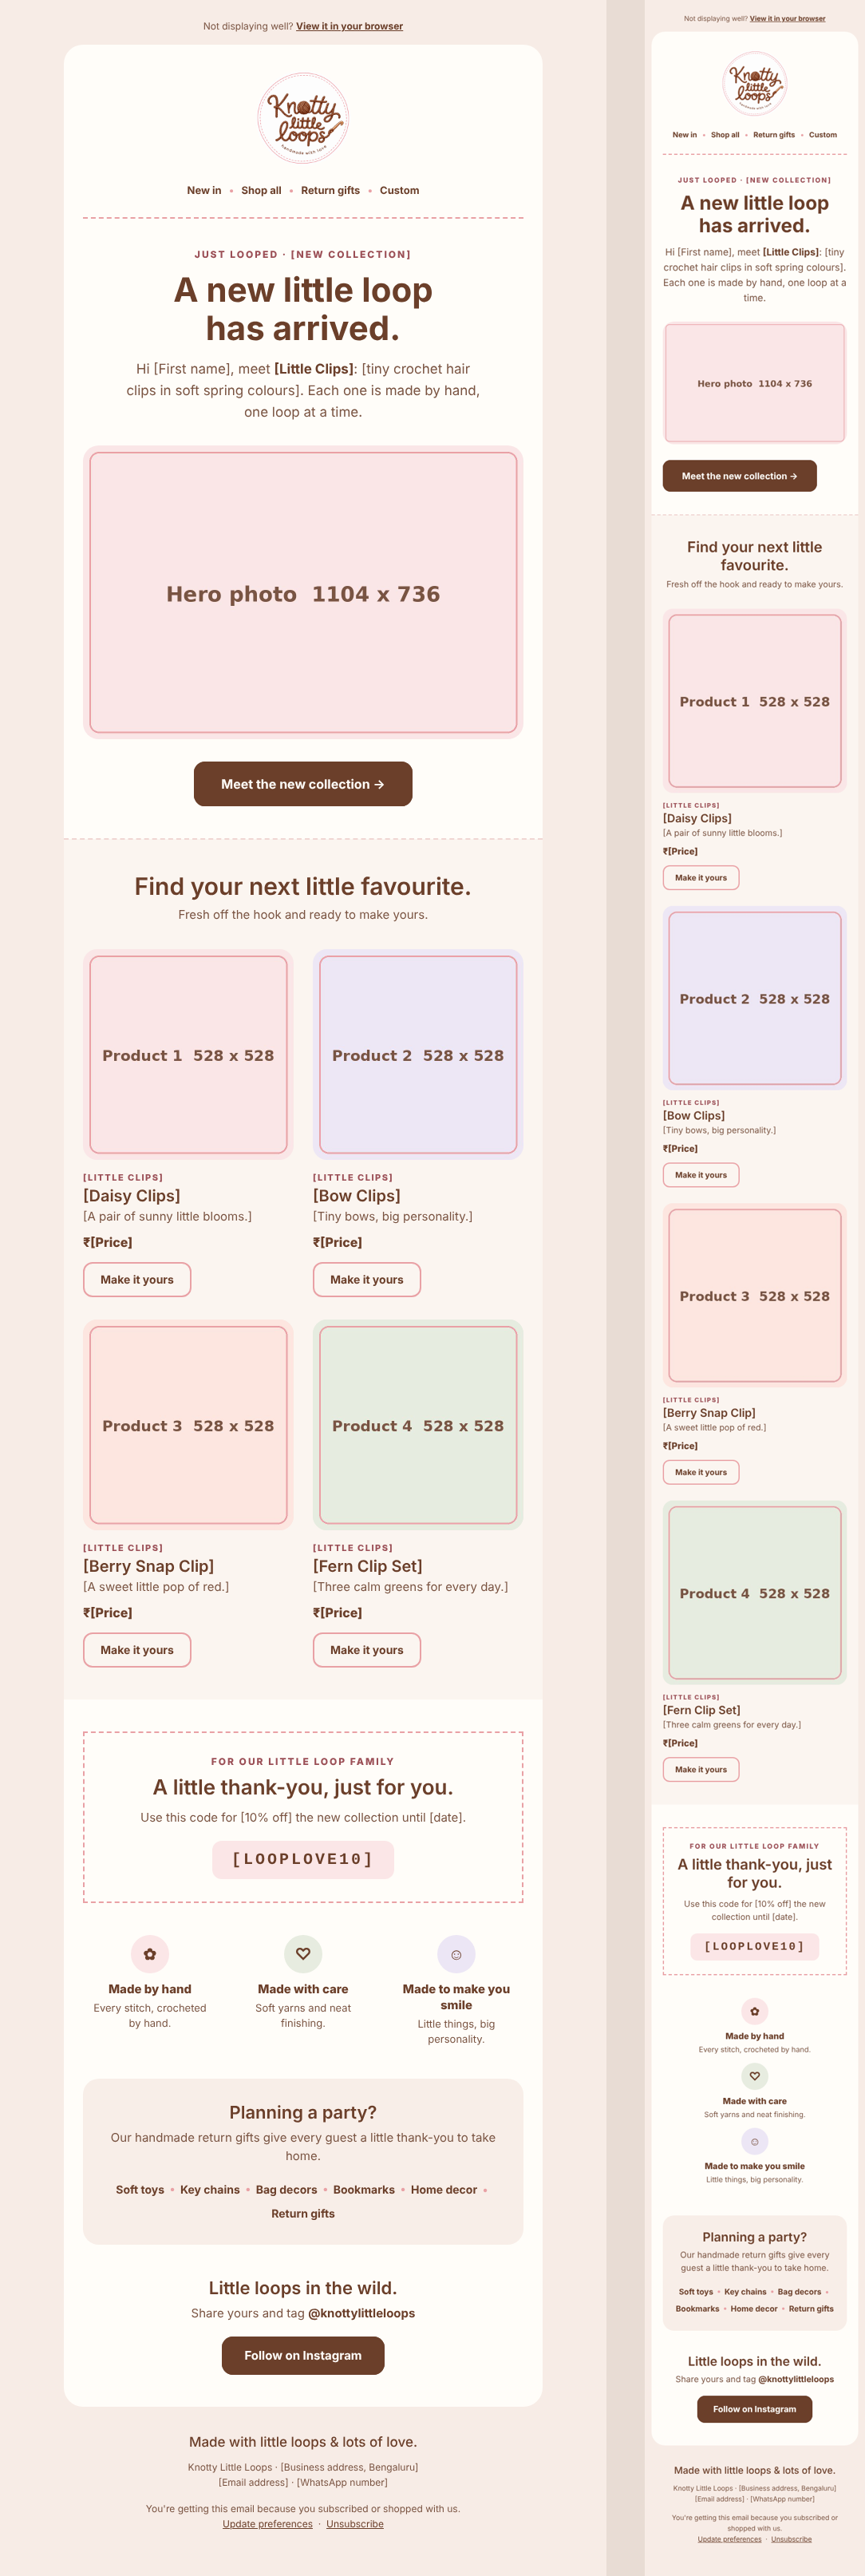Screen dimensions: 865x2576
Task: Click 'Meet the new collection' button in desktop preview
Action: pyautogui.click(x=303, y=784)
